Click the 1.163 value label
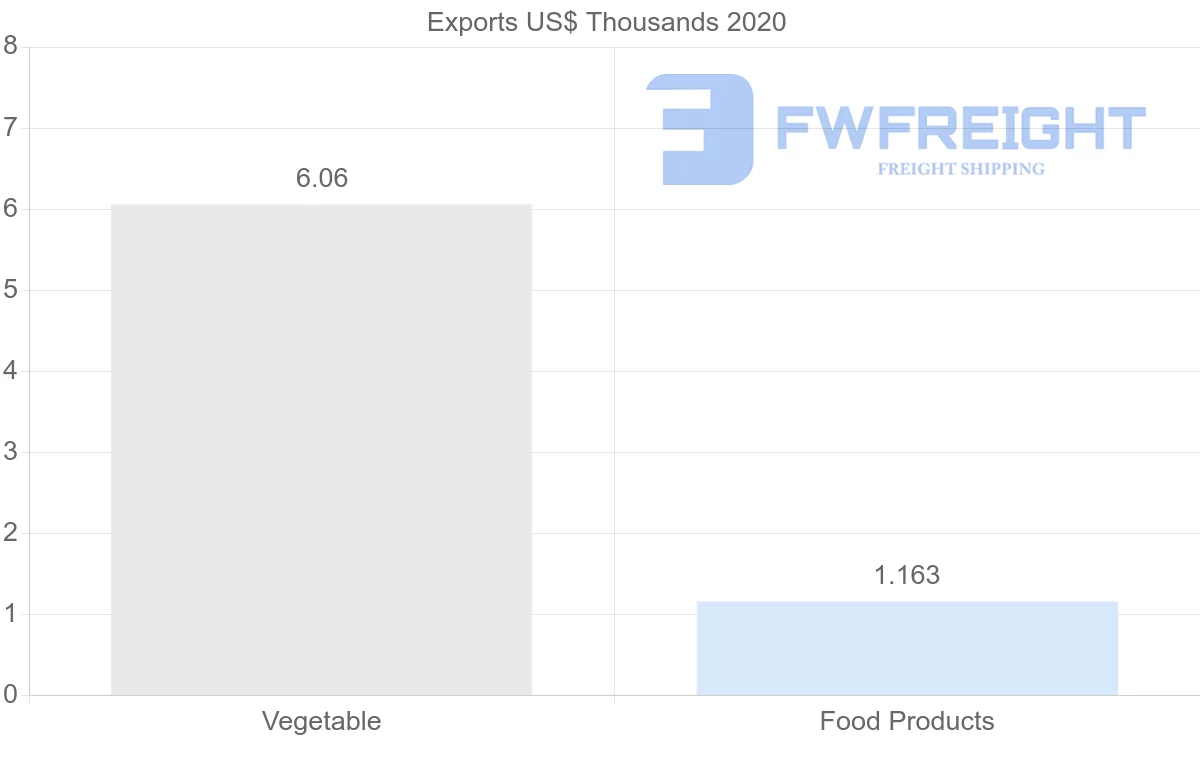The width and height of the screenshot is (1200, 763). [907, 575]
